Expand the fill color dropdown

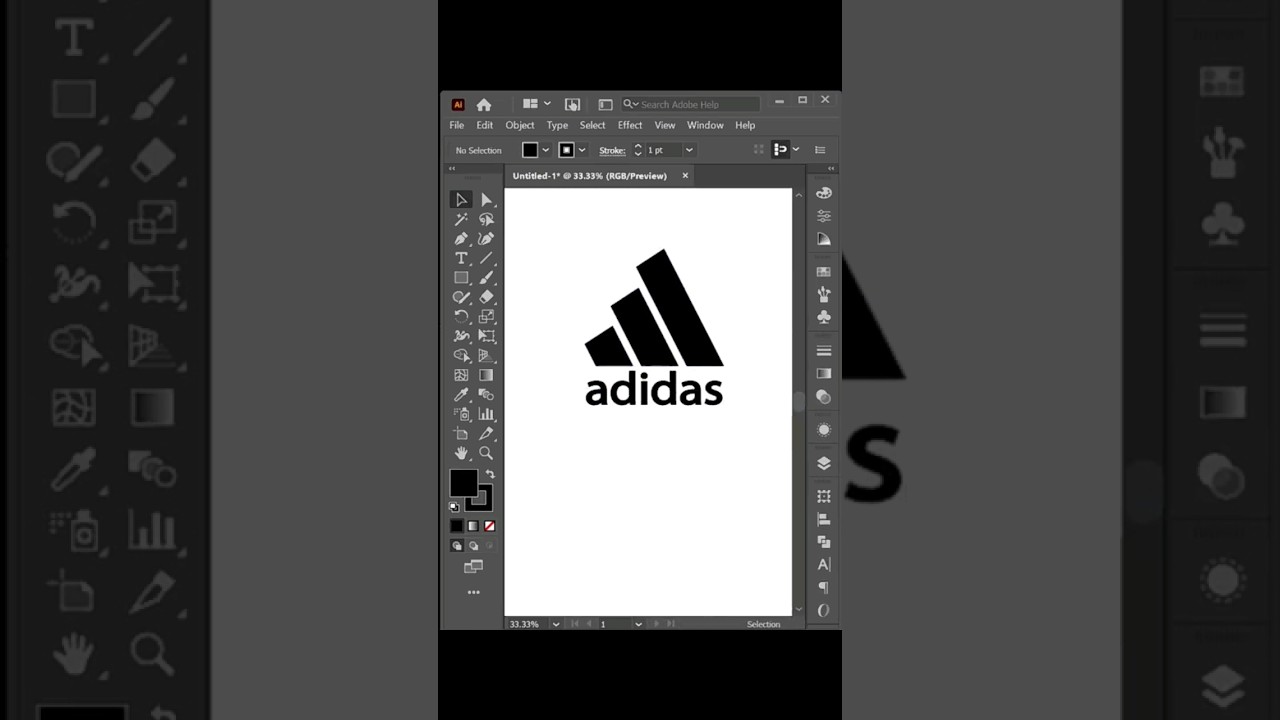pos(545,150)
